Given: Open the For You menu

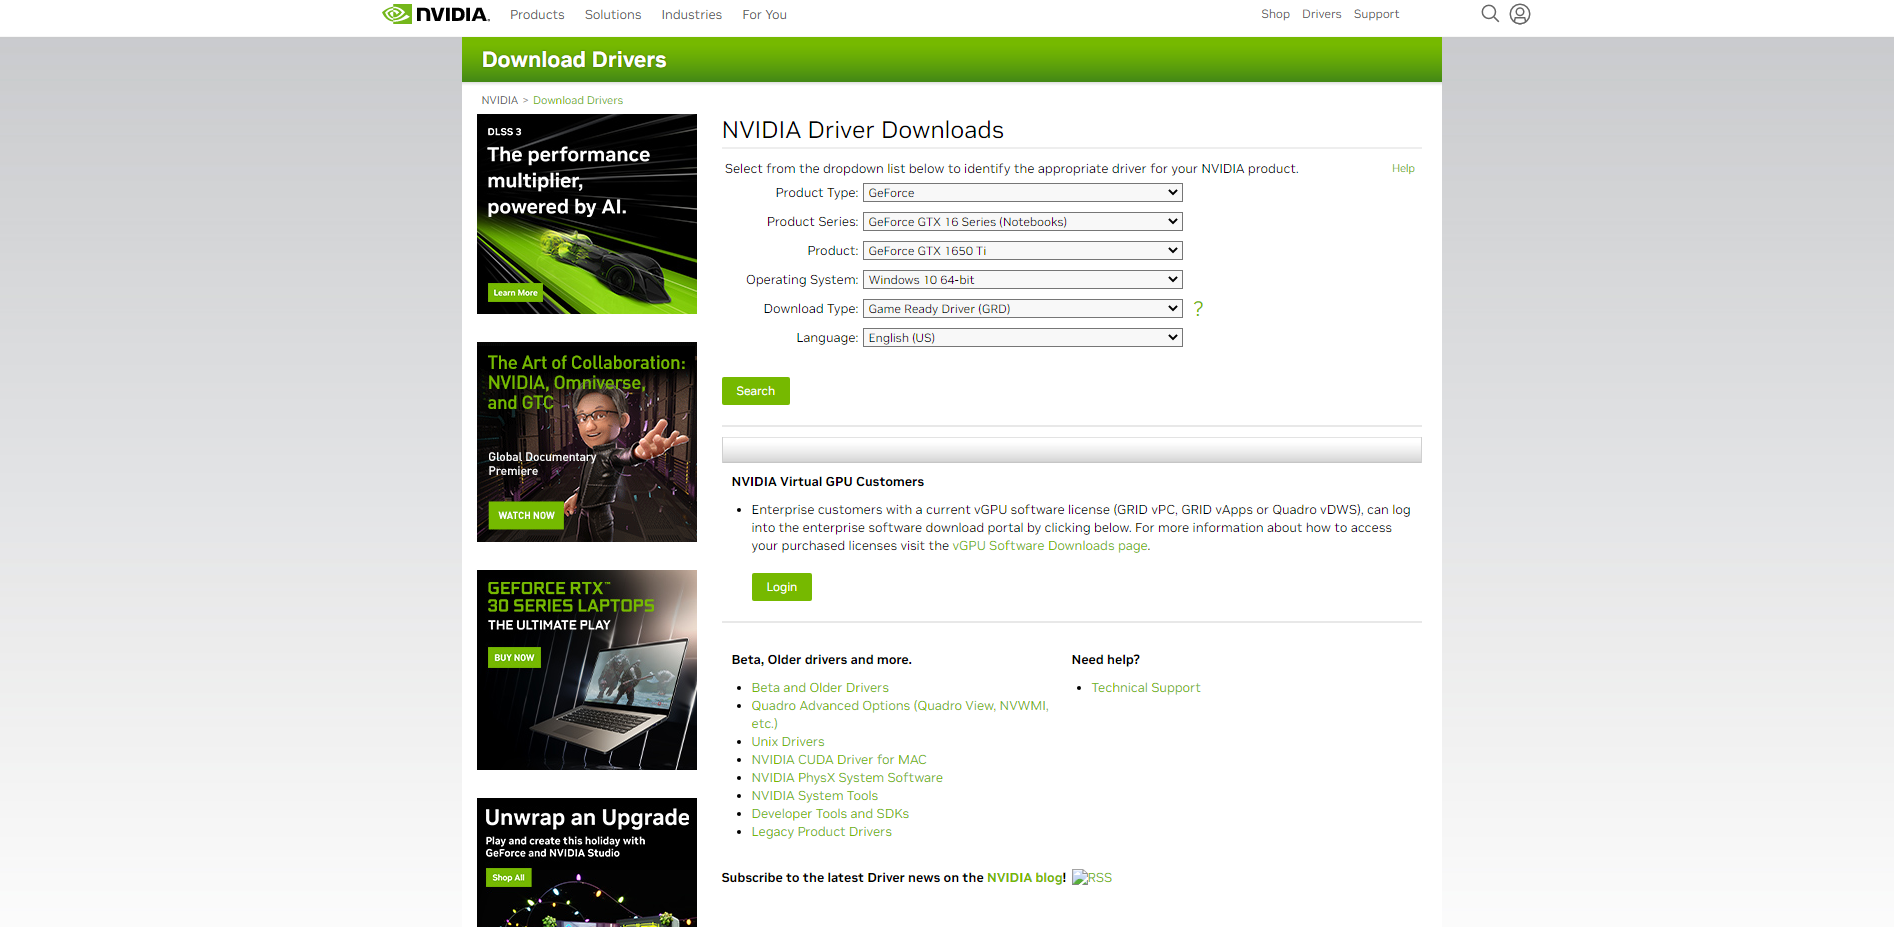Looking at the screenshot, I should tap(764, 15).
